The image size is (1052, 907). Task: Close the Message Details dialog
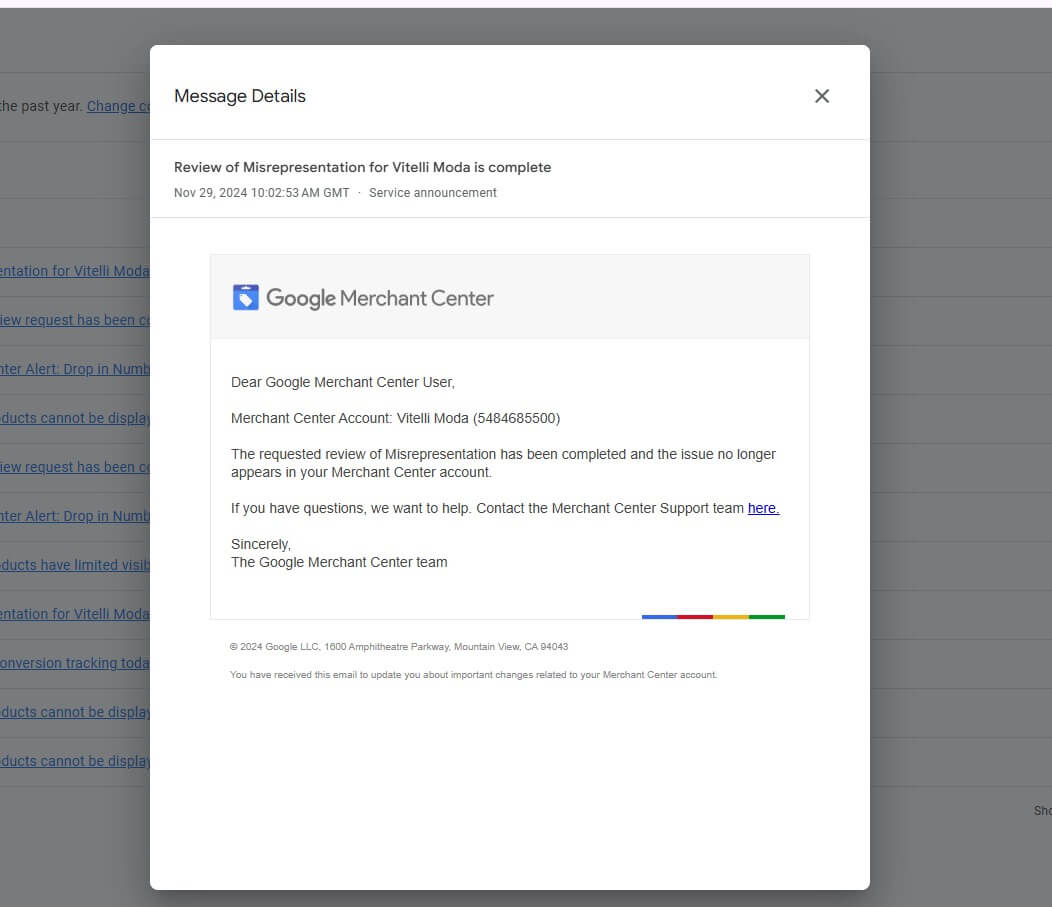822,96
